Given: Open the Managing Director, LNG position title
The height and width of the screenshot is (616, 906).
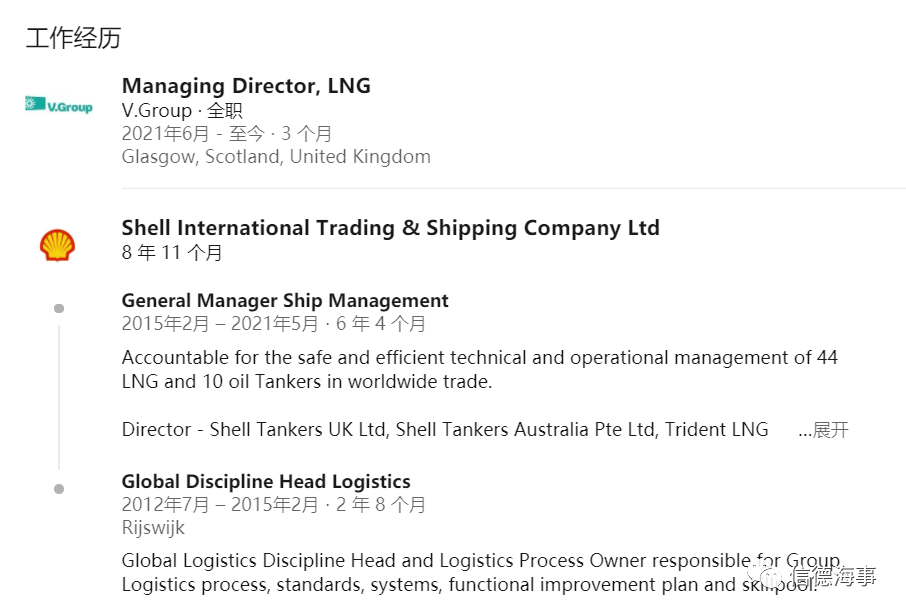Looking at the screenshot, I should (x=246, y=86).
